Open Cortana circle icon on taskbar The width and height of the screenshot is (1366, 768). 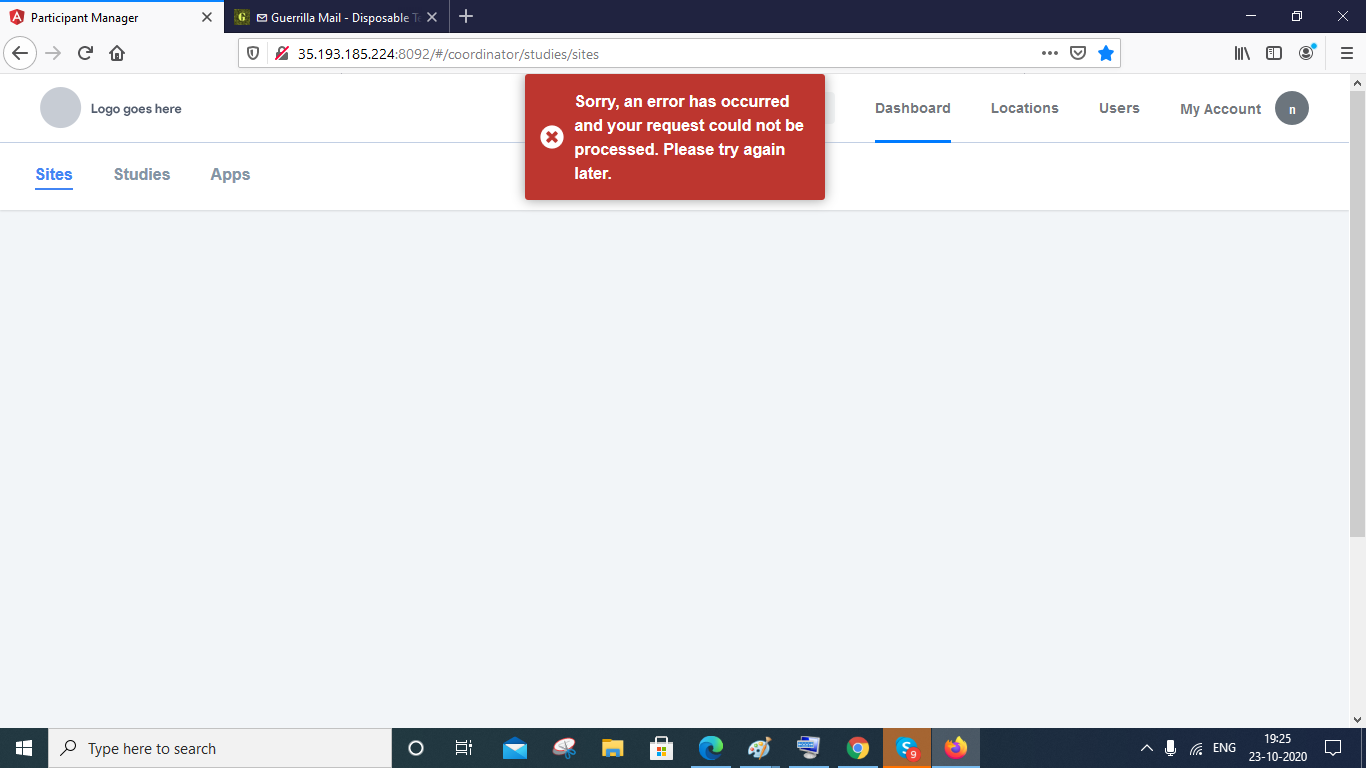pyautogui.click(x=417, y=748)
